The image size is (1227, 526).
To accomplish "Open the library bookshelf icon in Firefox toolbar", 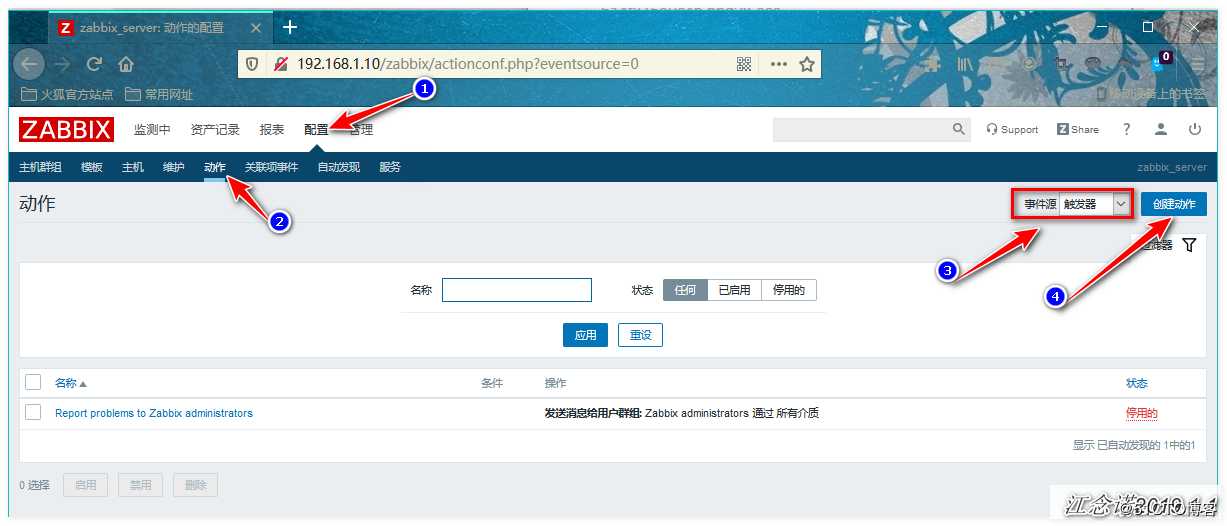I will tap(965, 64).
